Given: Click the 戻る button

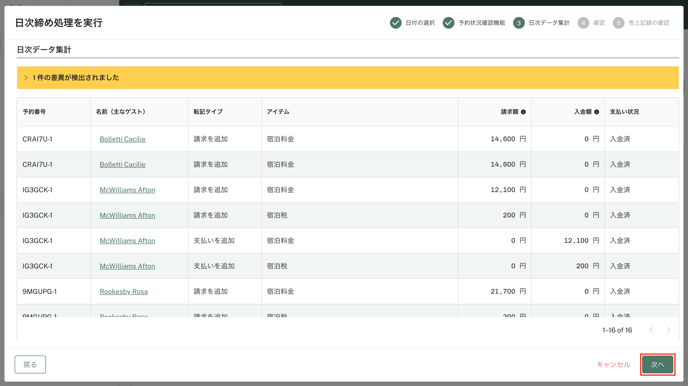Looking at the screenshot, I should coord(30,365).
